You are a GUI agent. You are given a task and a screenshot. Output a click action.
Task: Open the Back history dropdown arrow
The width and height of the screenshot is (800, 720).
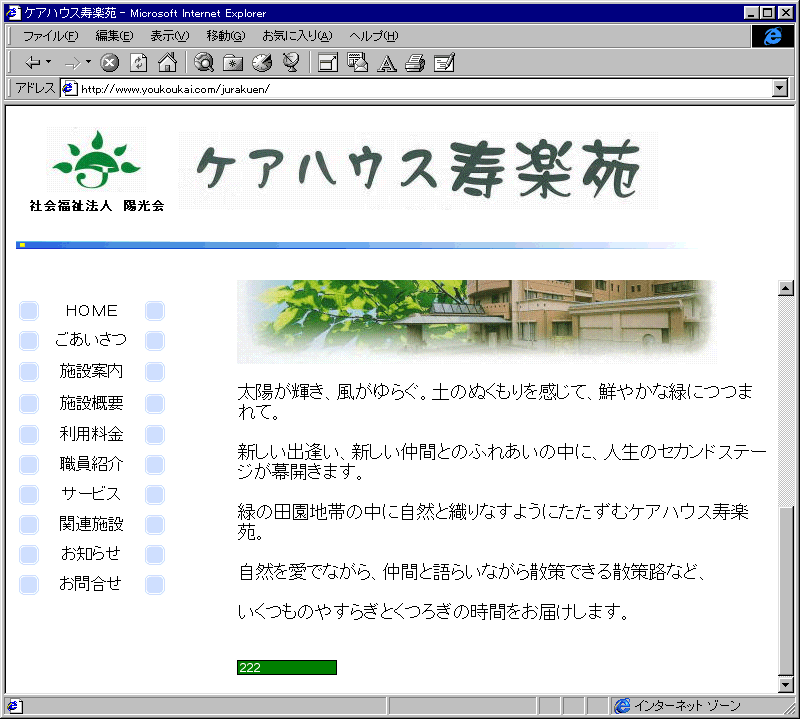49,62
